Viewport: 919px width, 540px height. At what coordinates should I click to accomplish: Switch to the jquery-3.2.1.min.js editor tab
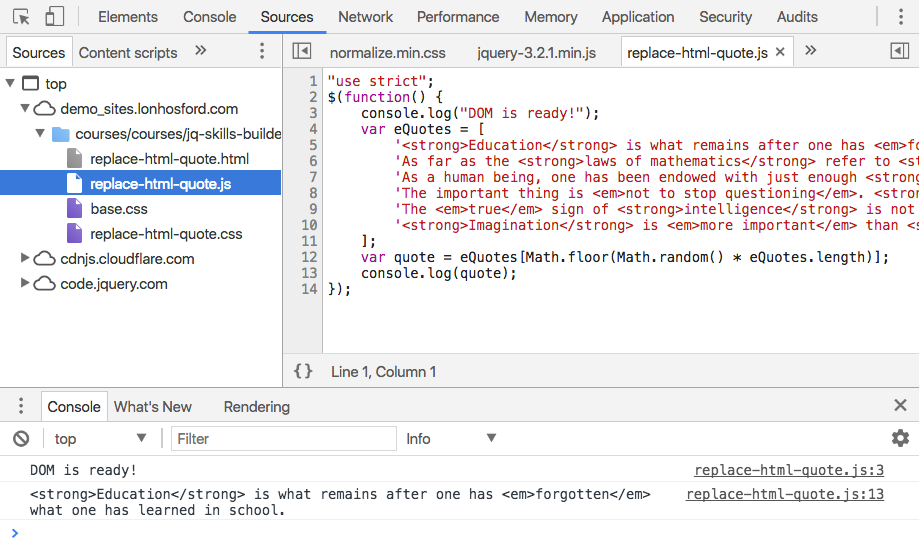click(x=536, y=53)
